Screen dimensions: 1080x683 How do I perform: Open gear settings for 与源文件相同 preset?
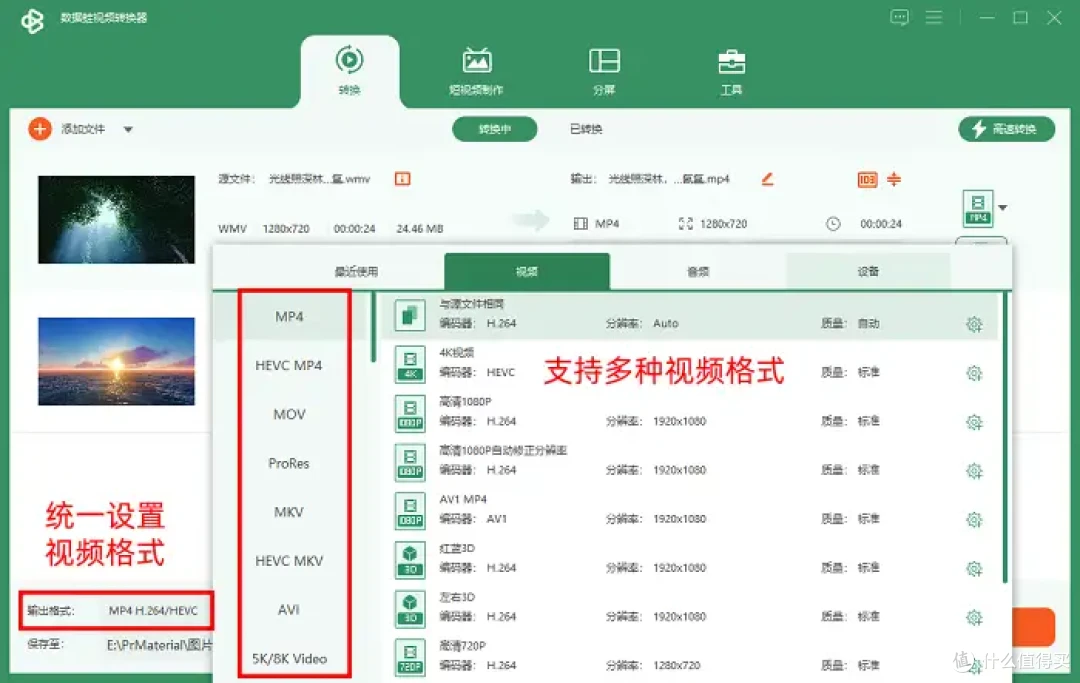pos(974,324)
